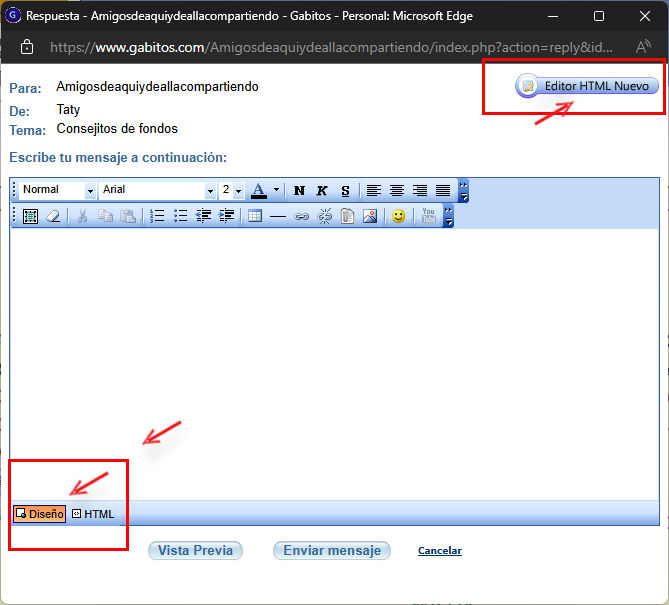Insert a table into the message

[x=255, y=216]
